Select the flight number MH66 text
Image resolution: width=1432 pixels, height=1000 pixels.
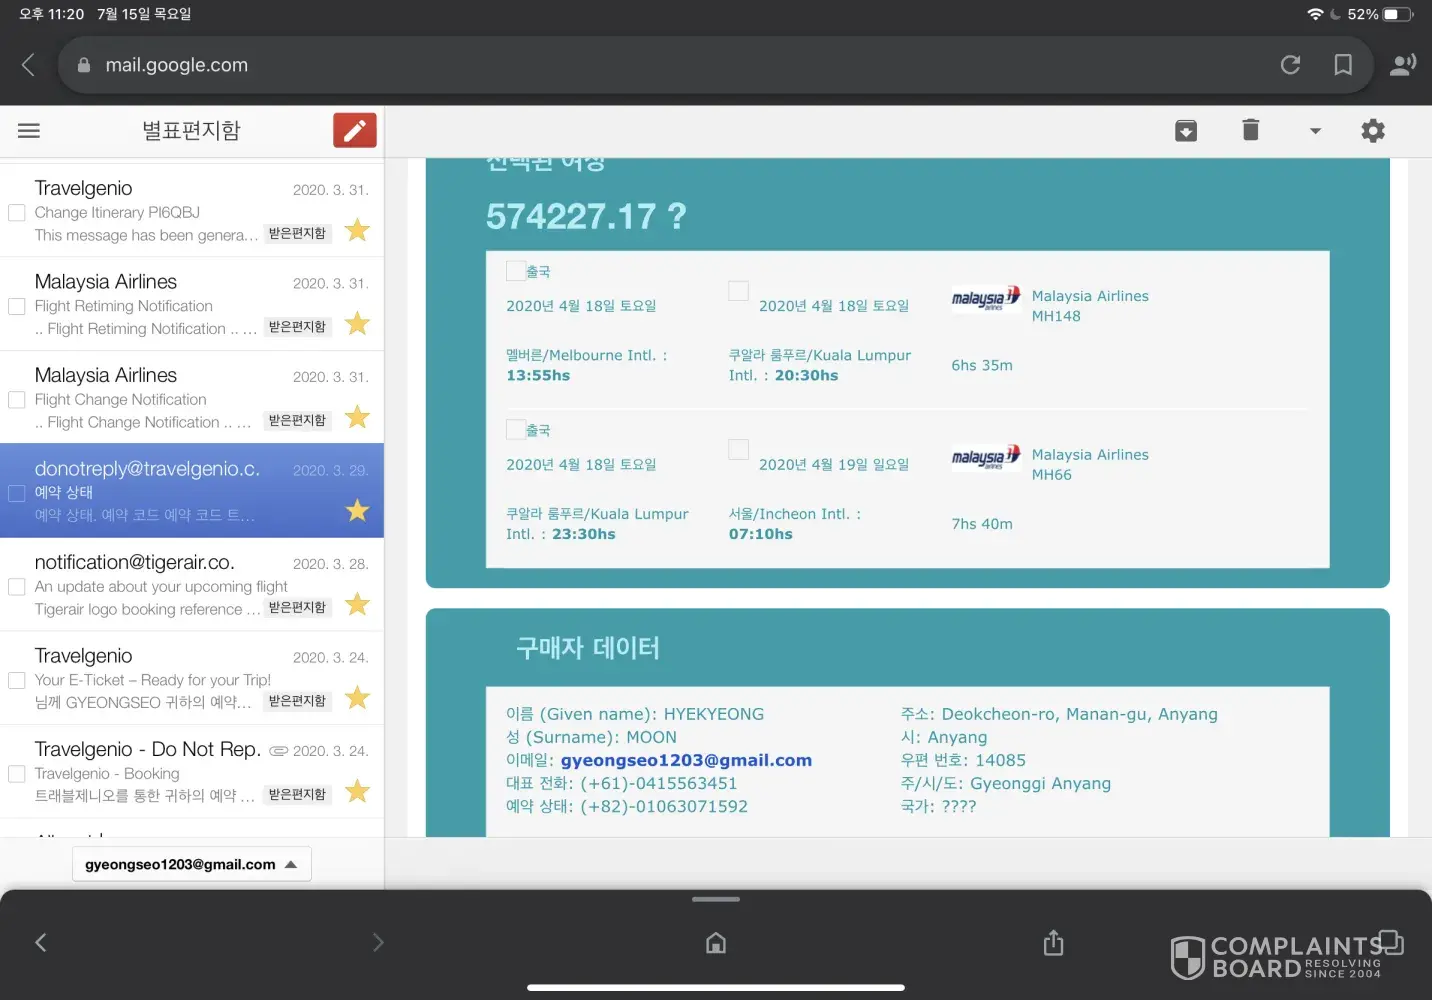coord(1052,475)
